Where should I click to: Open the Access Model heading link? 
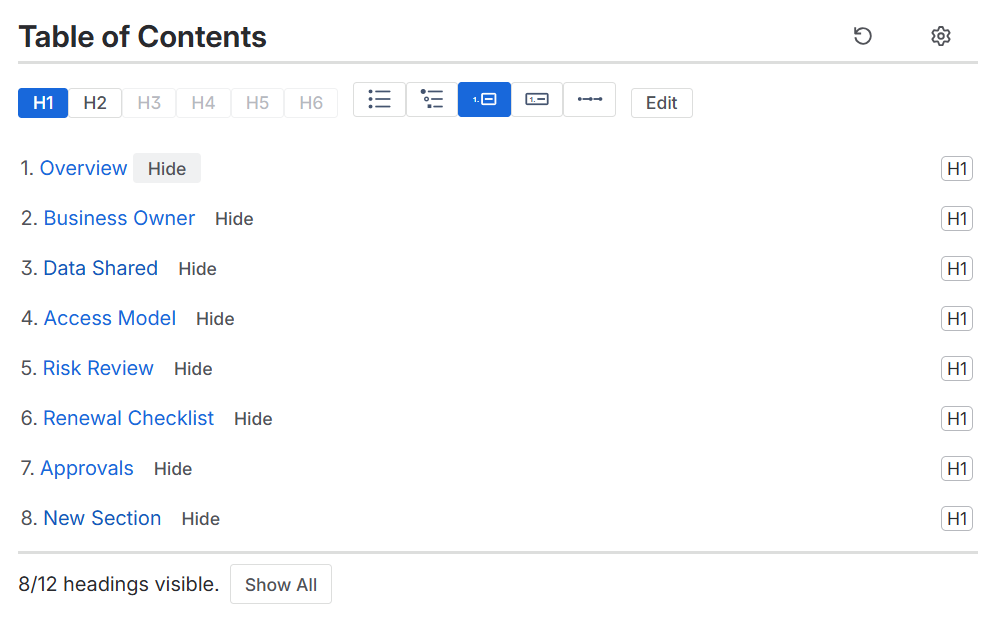coord(110,318)
